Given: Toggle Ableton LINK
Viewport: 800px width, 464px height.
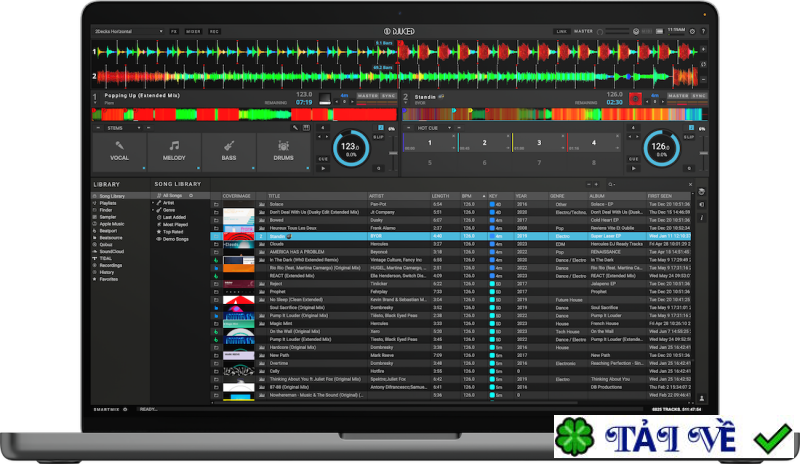Looking at the screenshot, I should (562, 32).
